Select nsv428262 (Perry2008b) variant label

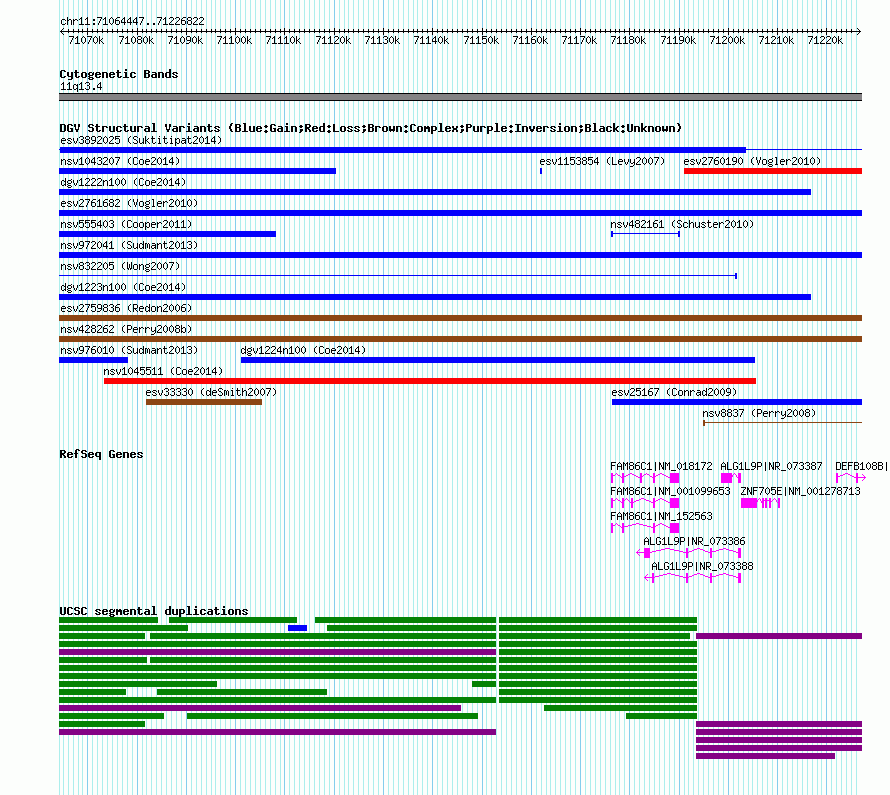click(x=126, y=329)
